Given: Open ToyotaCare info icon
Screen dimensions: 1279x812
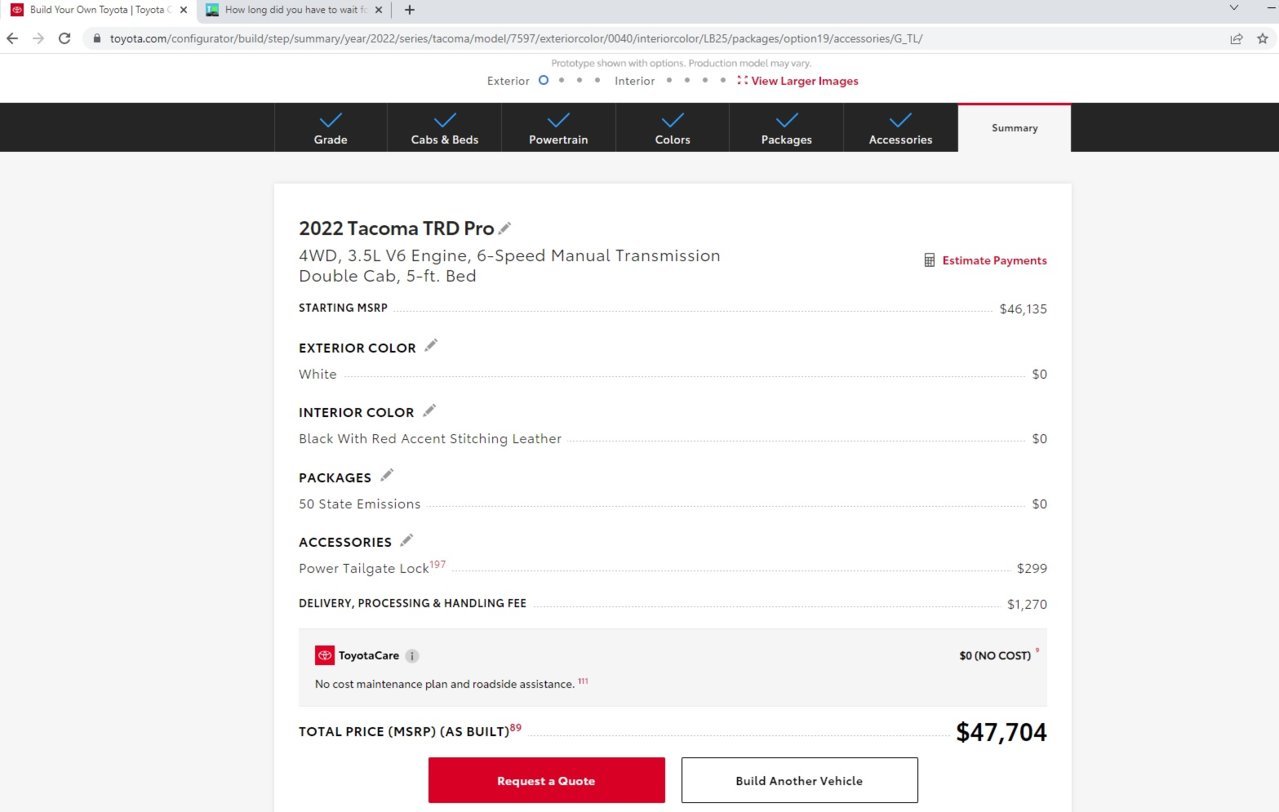Looking at the screenshot, I should pos(412,656).
